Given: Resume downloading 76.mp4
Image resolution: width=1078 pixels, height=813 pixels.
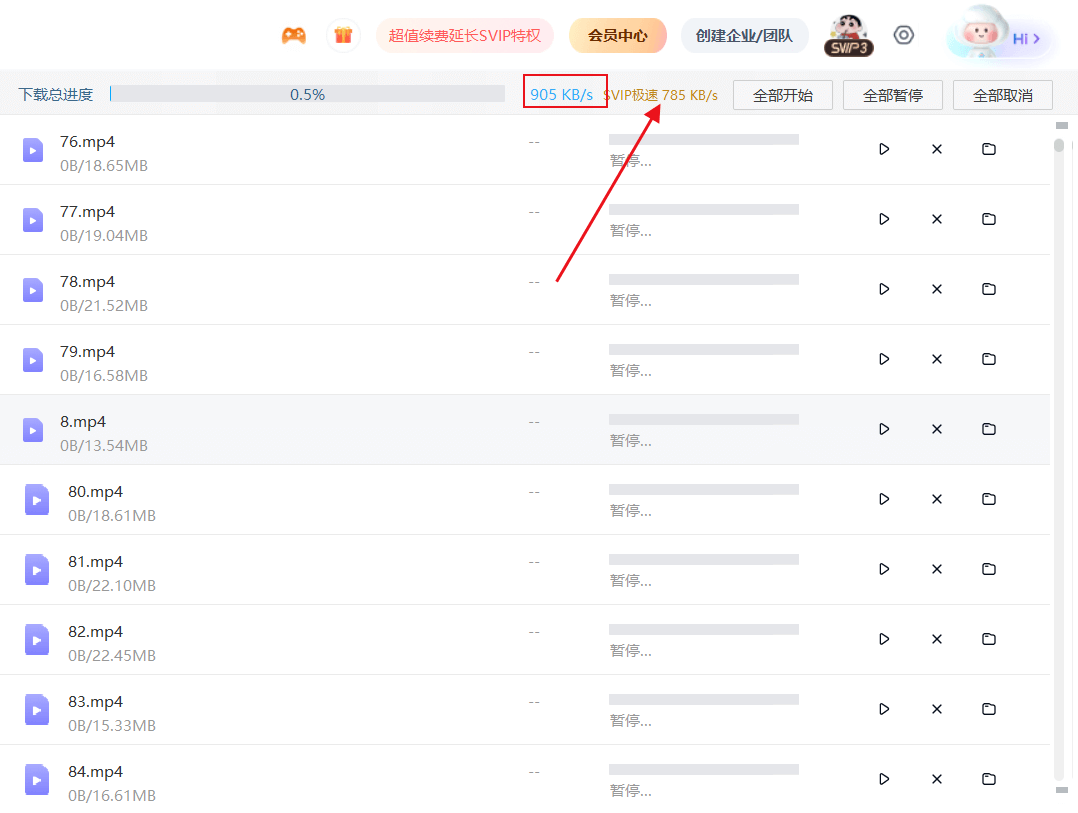Looking at the screenshot, I should coord(883,148).
